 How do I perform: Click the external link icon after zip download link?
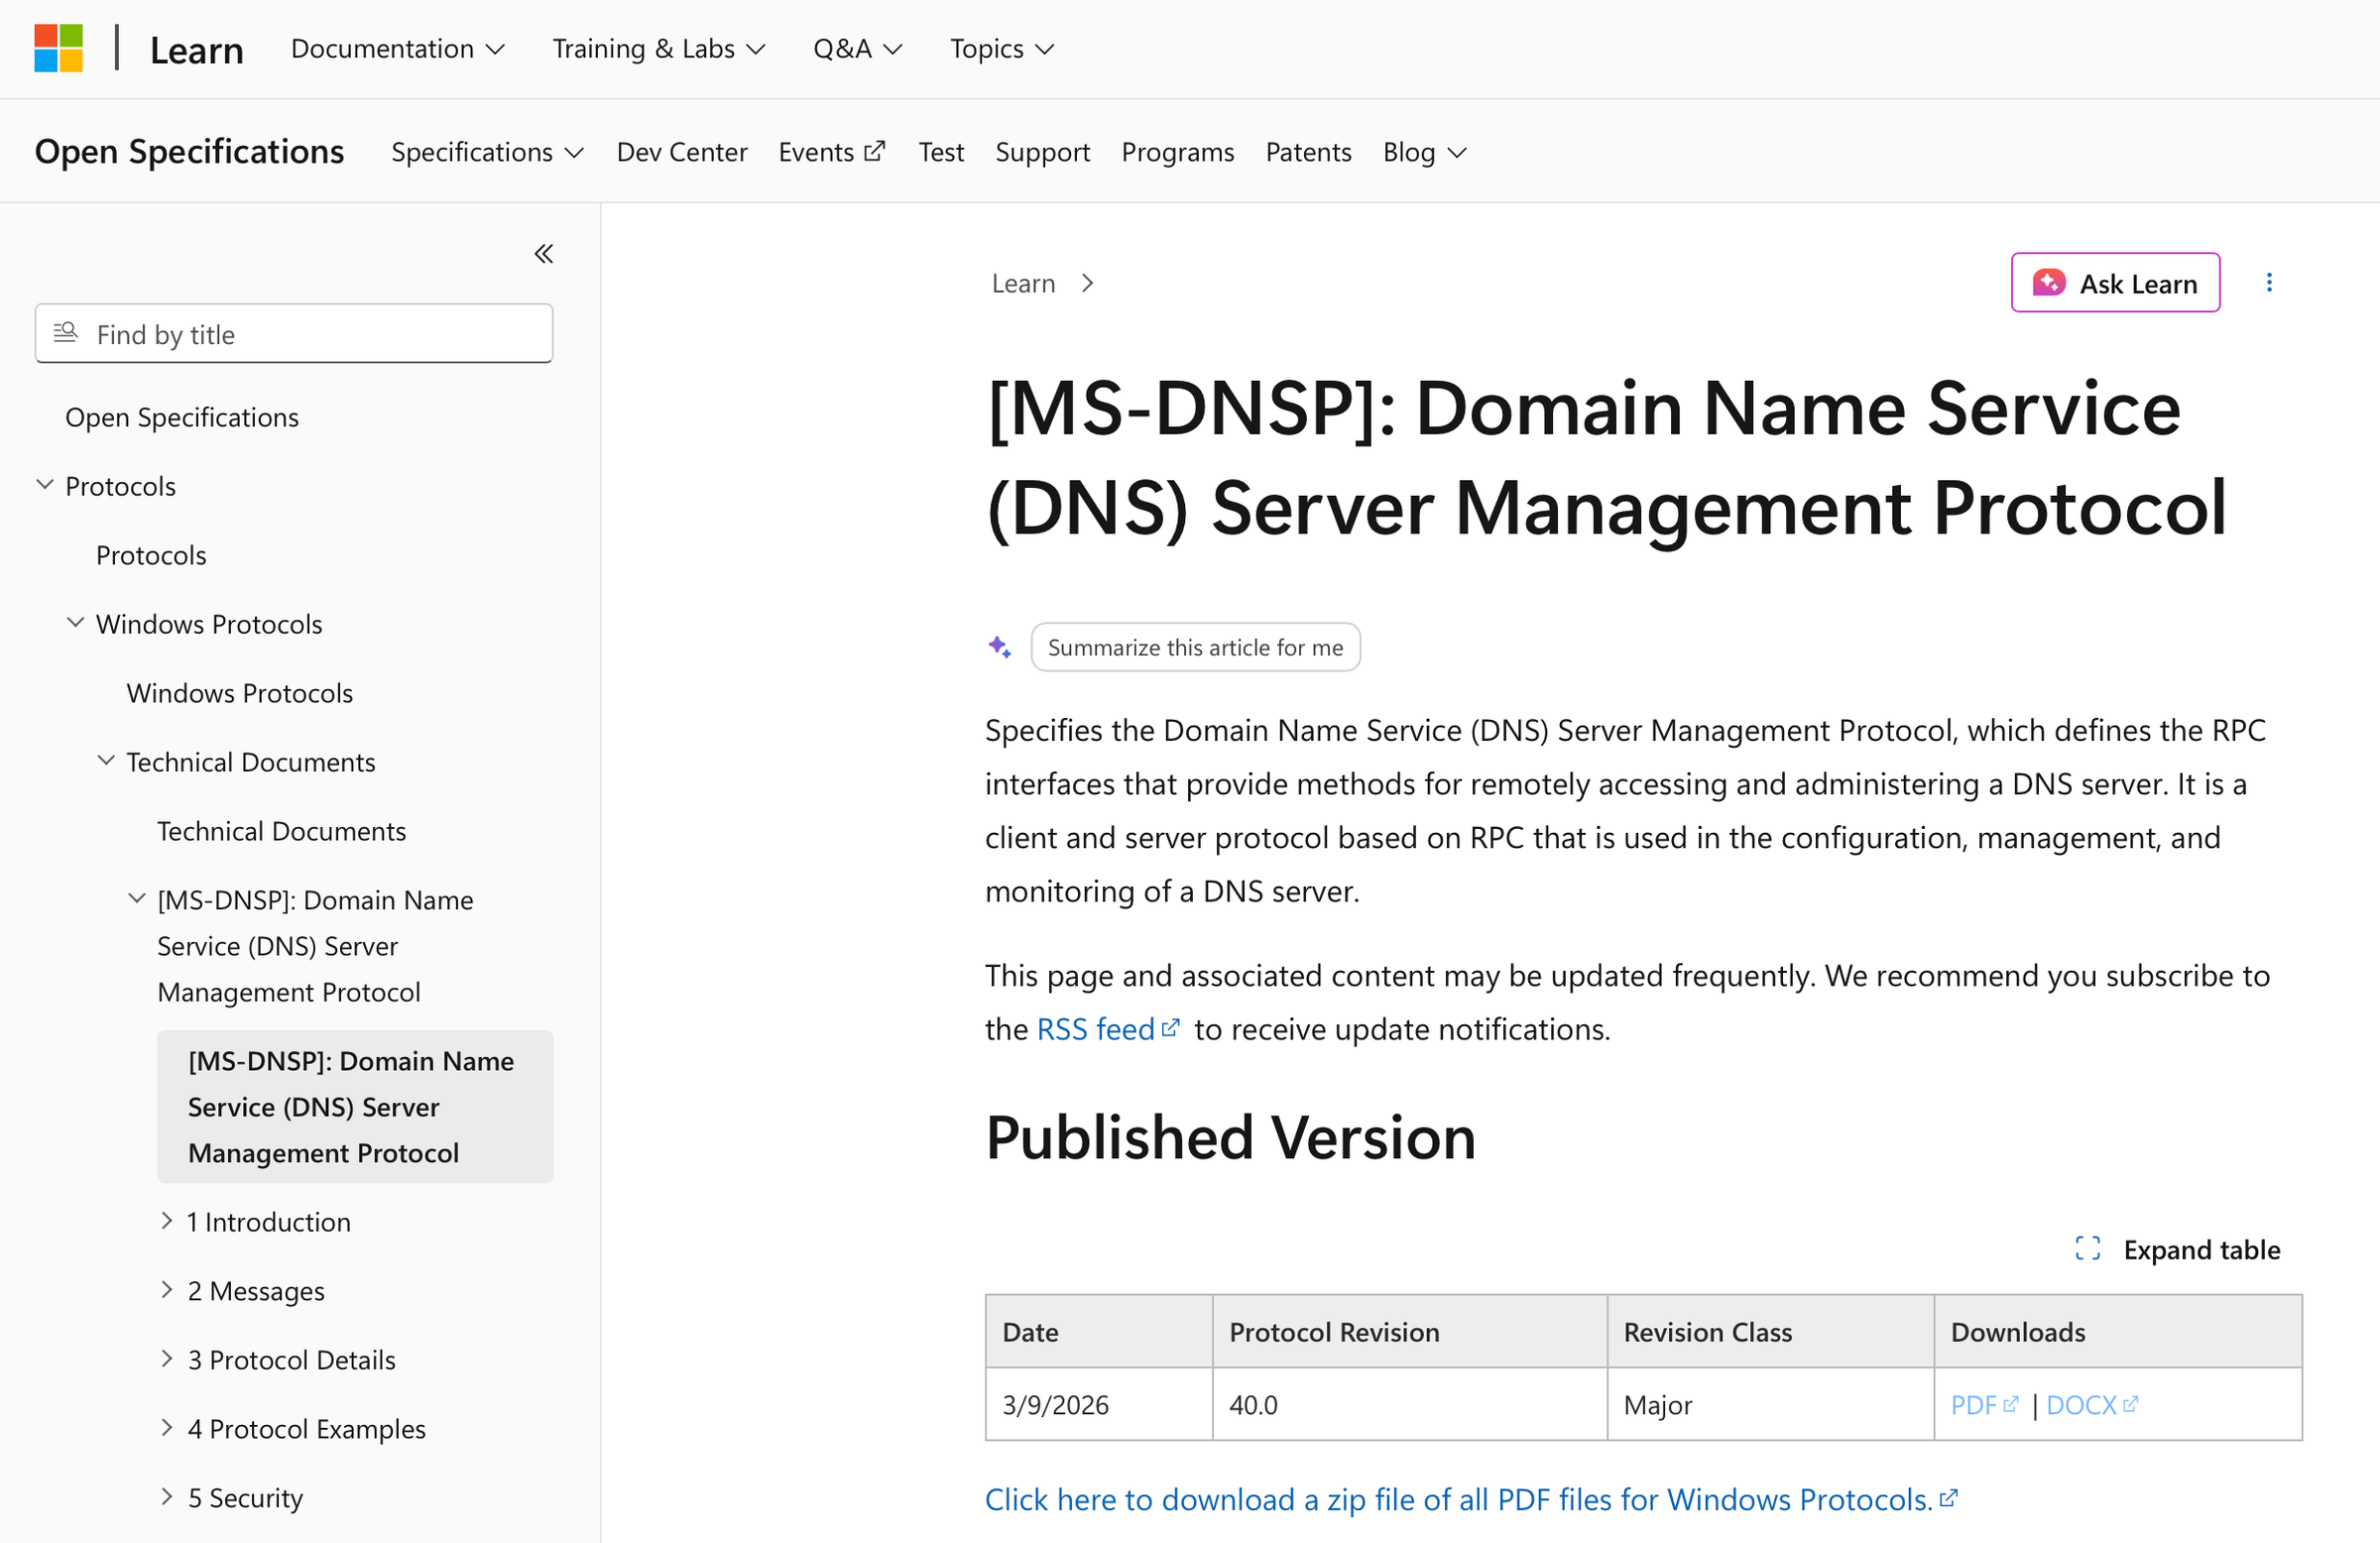tap(1948, 1498)
